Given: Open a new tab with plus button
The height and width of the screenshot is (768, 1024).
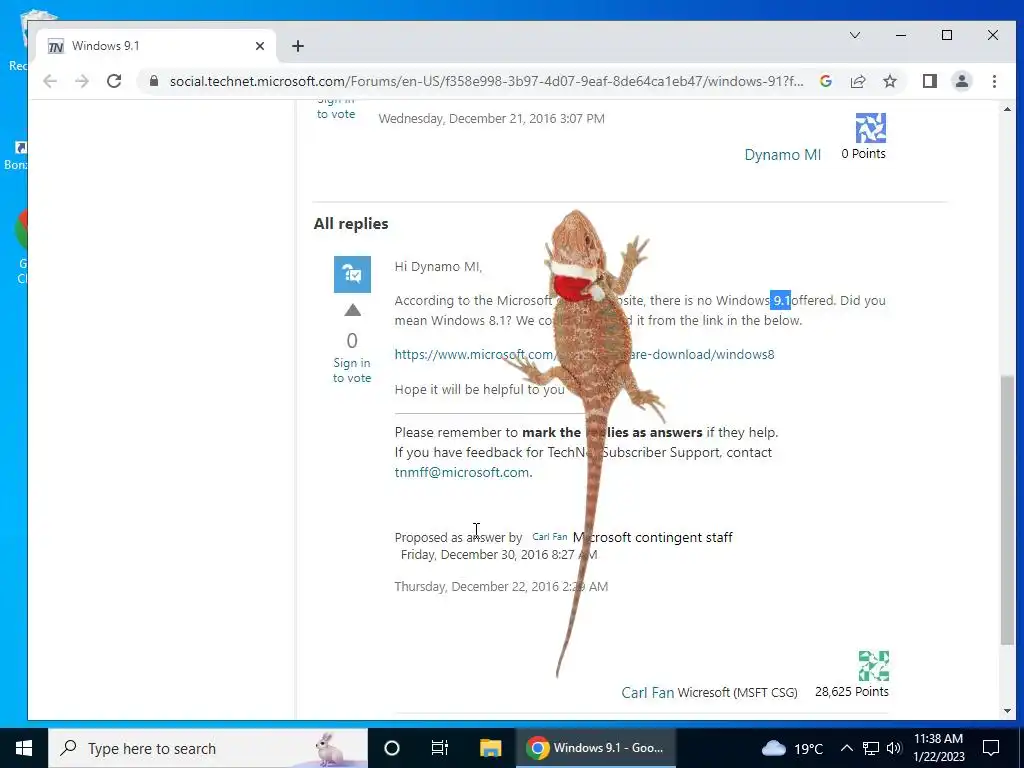Looking at the screenshot, I should 298,46.
